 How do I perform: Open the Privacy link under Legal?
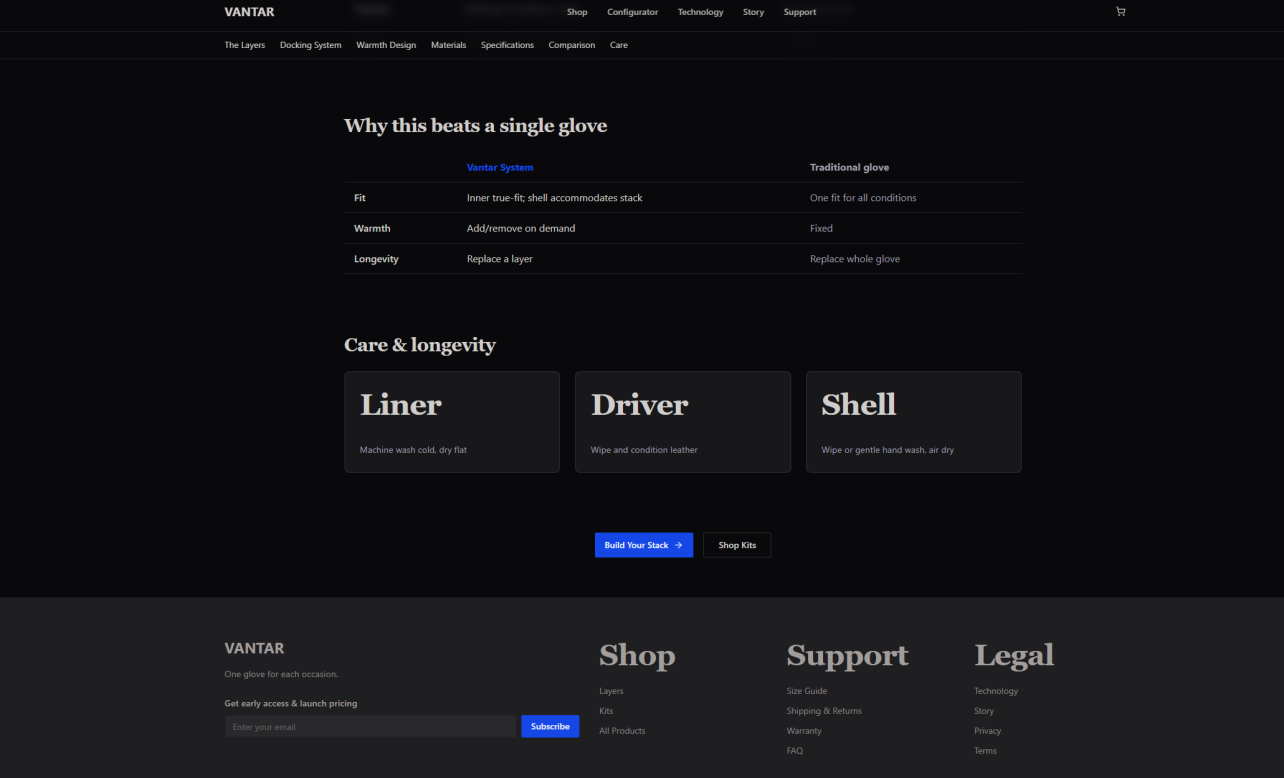(x=987, y=731)
